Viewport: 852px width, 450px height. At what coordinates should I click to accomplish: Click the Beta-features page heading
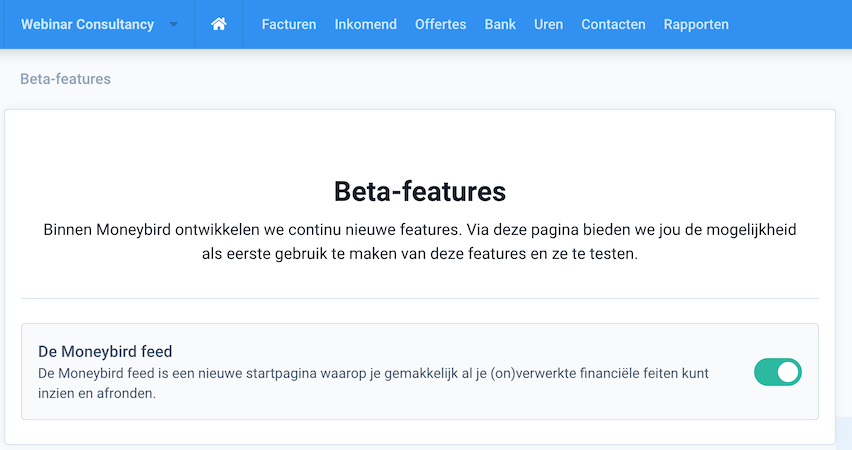[419, 191]
